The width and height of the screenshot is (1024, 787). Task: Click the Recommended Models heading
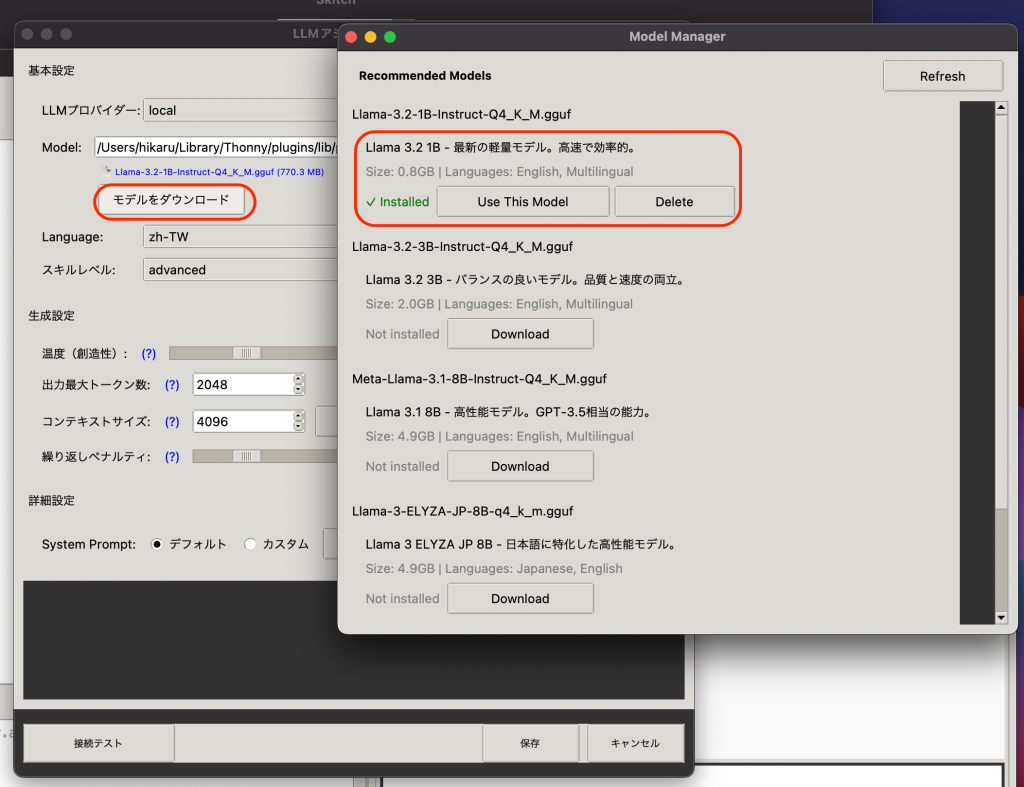point(425,76)
